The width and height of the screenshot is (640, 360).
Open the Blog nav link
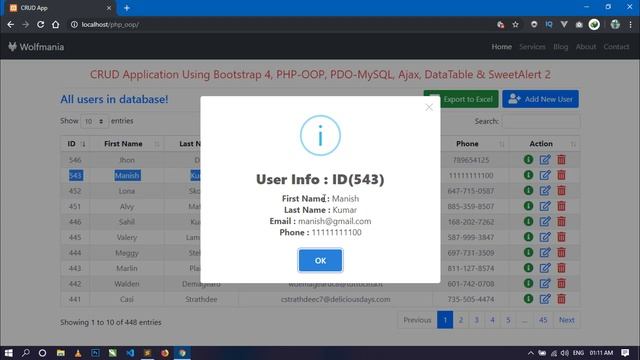pos(560,47)
